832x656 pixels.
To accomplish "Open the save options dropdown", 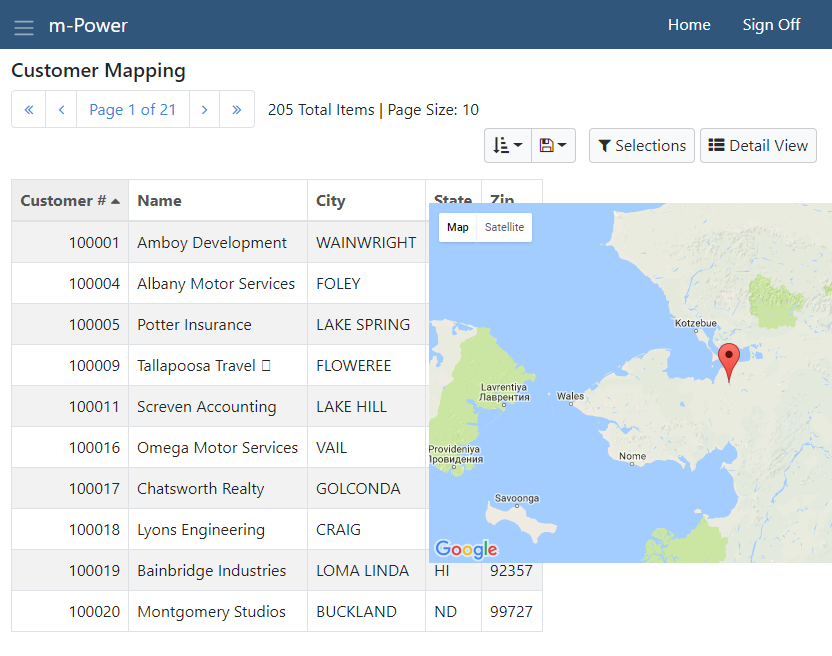I will tap(553, 145).
